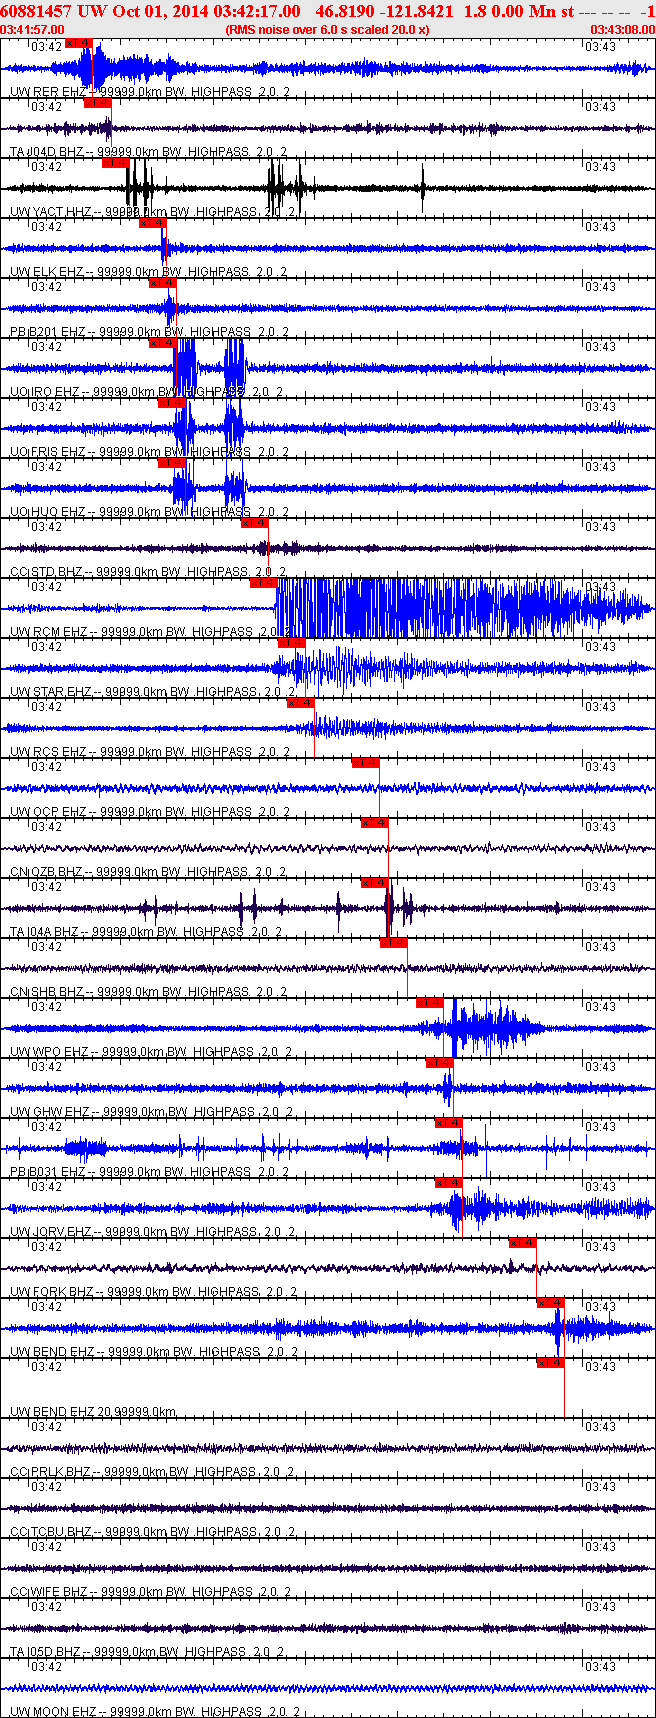Click the red pick flag on B031 trace
This screenshot has width=656, height=1718.
coord(449,1123)
